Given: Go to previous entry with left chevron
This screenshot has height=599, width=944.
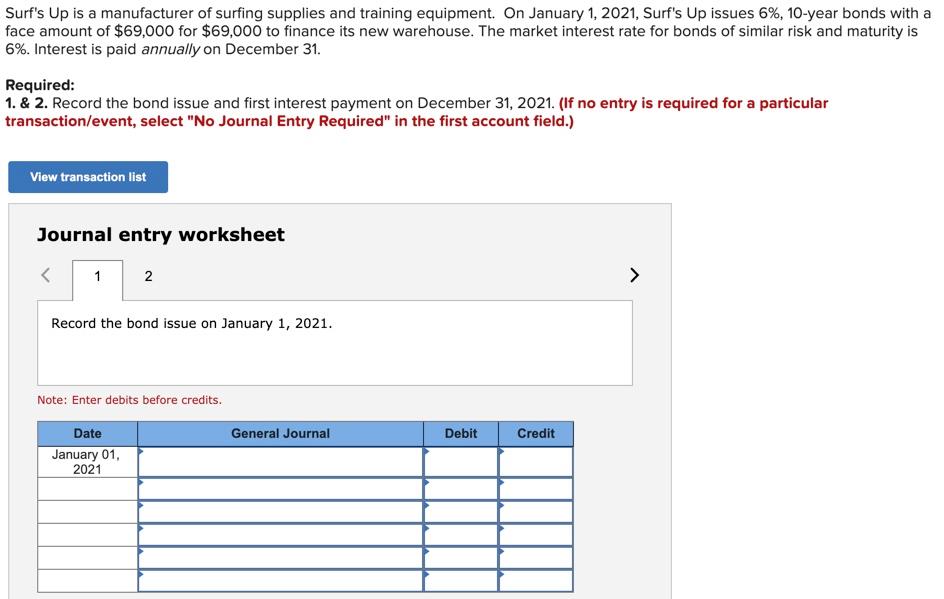Looking at the screenshot, I should [x=46, y=275].
